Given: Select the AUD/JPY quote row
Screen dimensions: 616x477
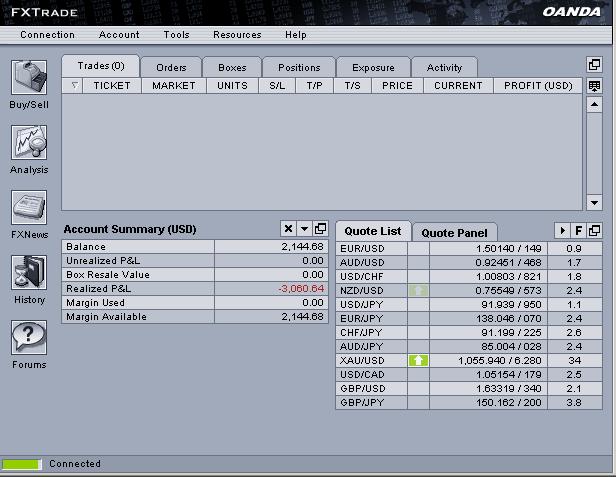Looking at the screenshot, I should [x=469, y=347].
